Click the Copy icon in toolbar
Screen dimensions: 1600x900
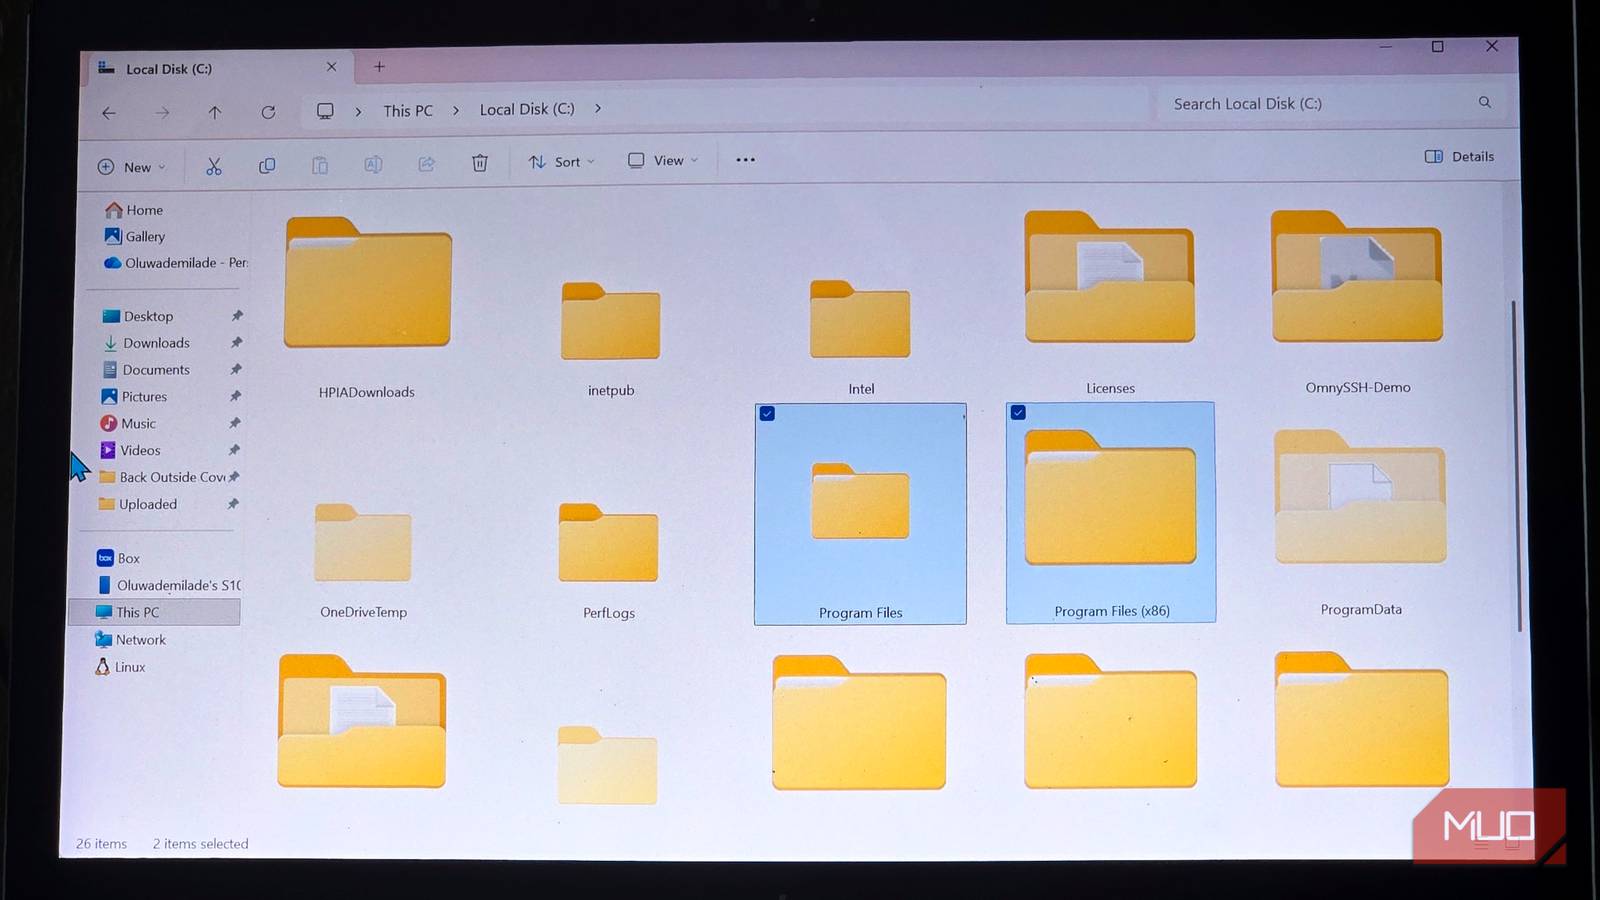click(x=267, y=166)
